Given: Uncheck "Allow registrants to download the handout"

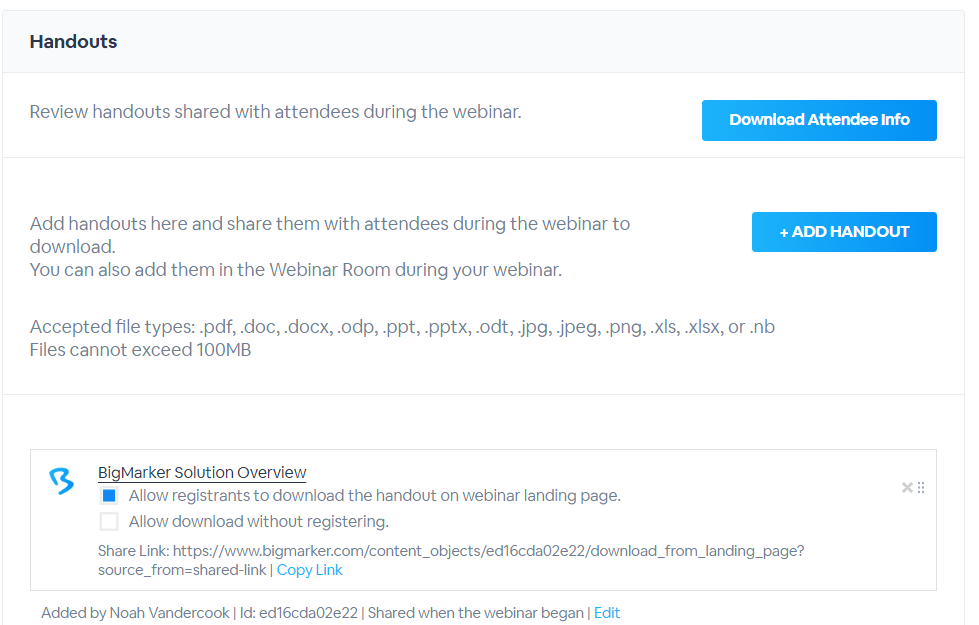Looking at the screenshot, I should tap(109, 495).
